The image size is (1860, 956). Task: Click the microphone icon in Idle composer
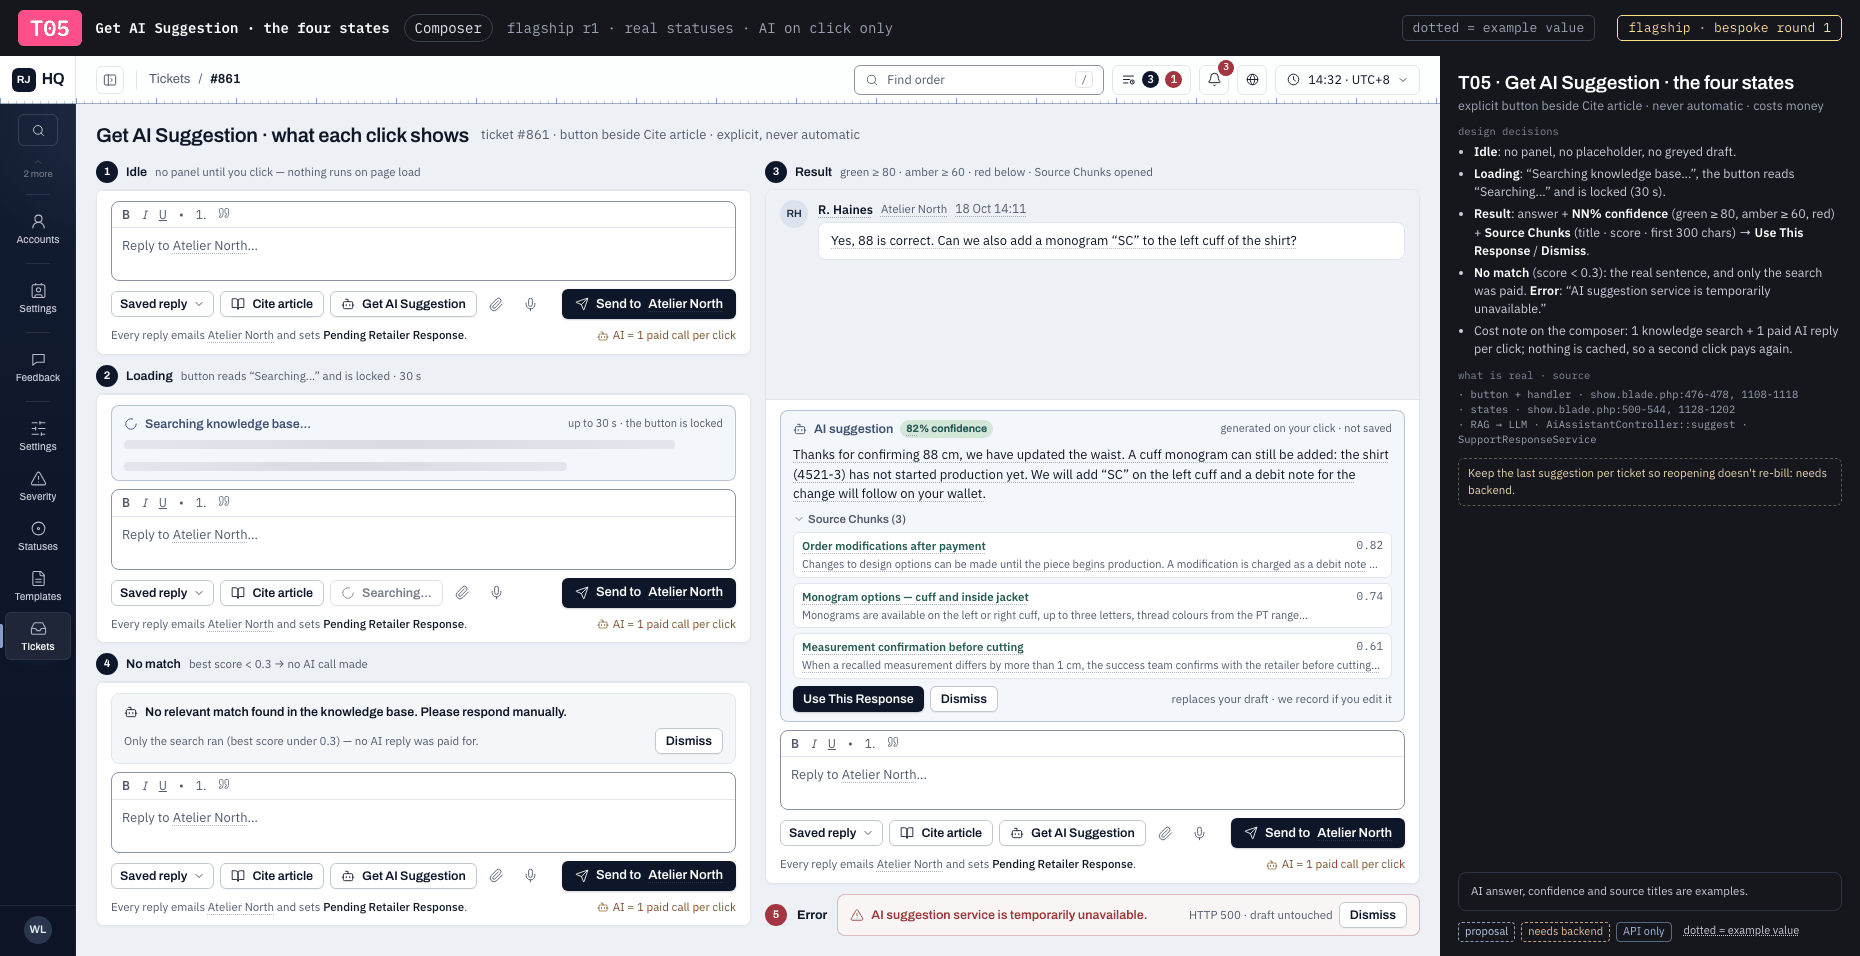531,304
